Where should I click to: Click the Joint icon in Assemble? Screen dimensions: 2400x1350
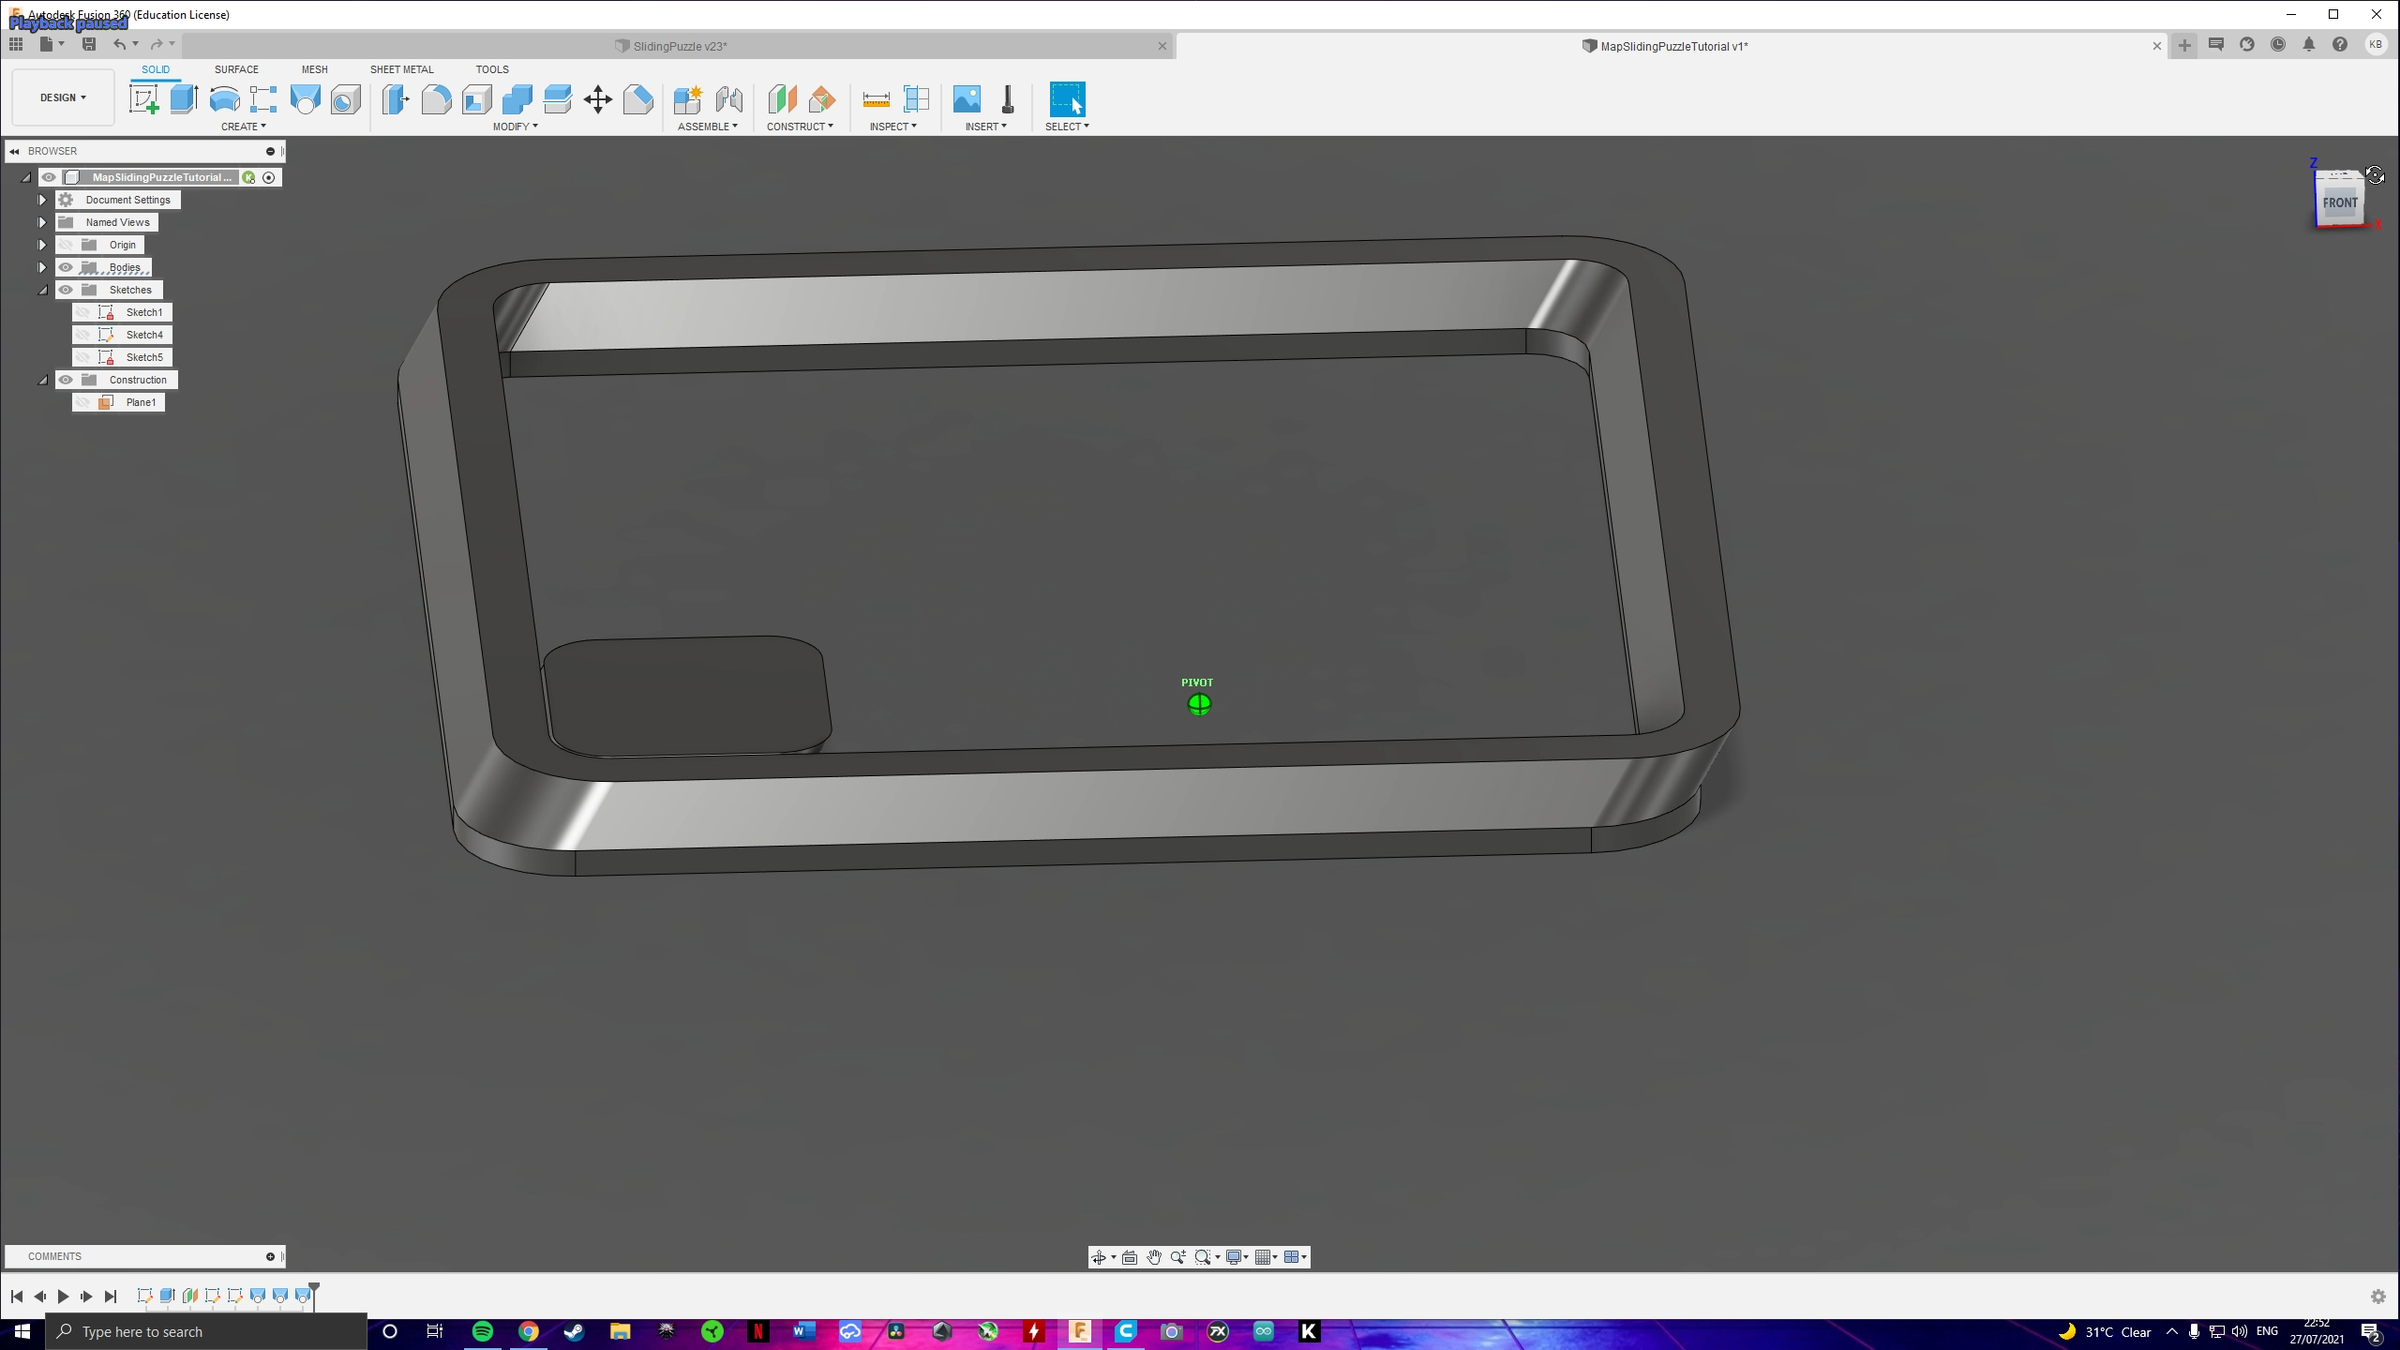(729, 99)
